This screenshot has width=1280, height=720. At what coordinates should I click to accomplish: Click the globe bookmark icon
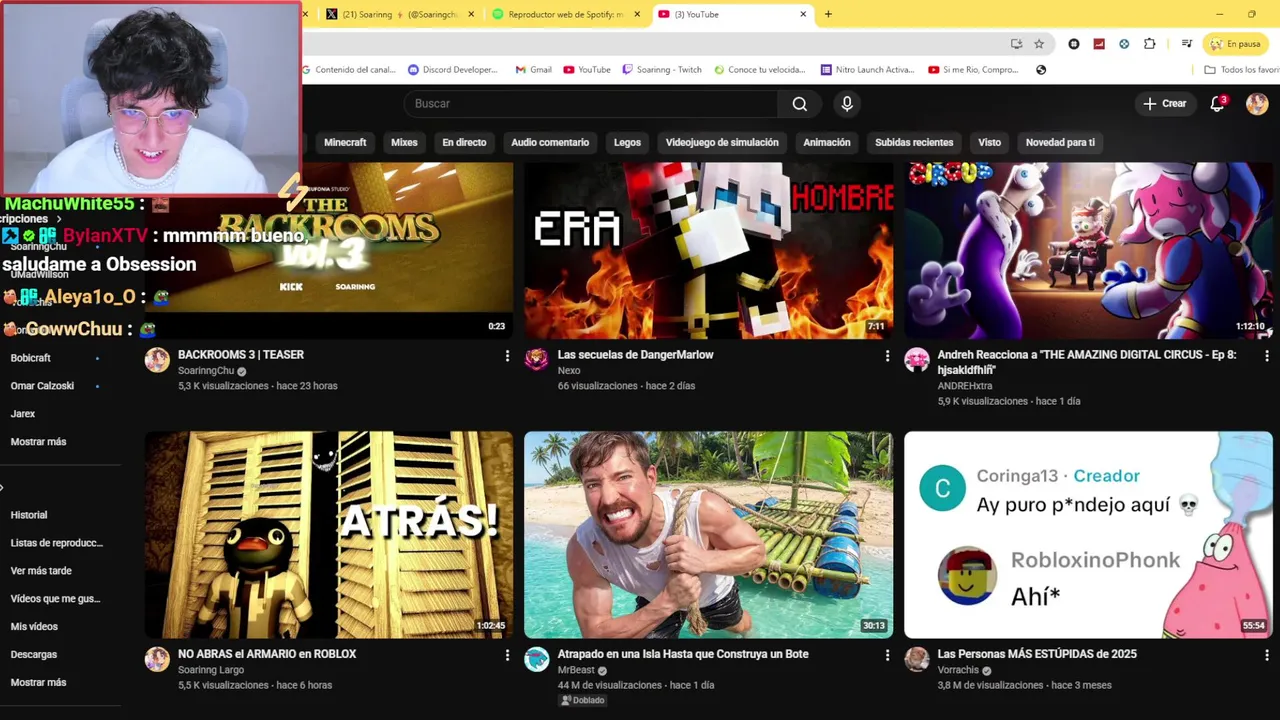(1041, 70)
